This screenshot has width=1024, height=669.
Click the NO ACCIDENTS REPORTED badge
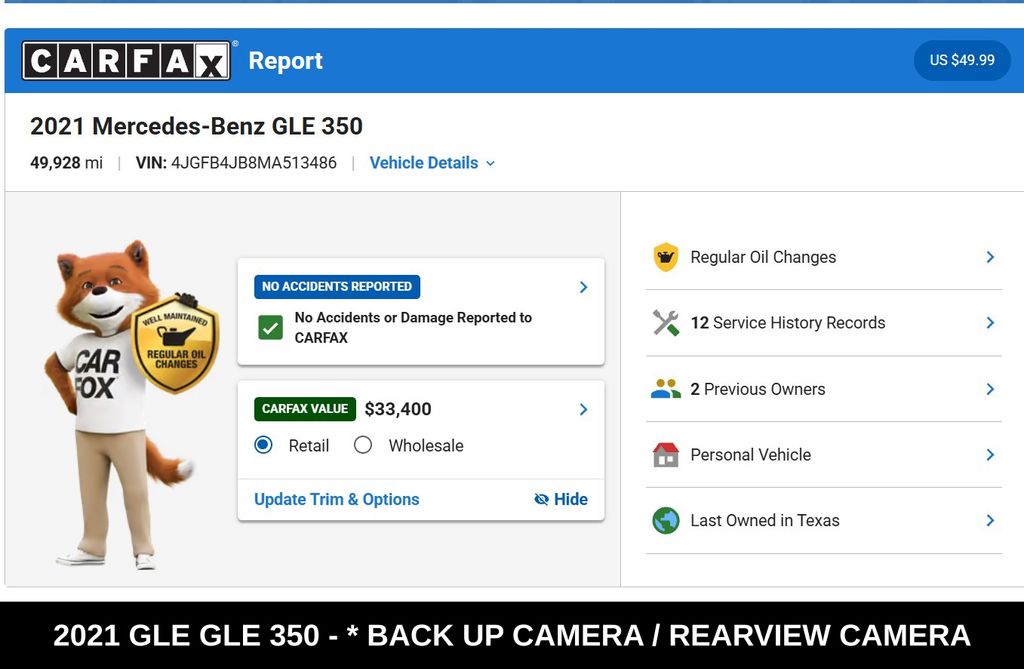click(337, 286)
